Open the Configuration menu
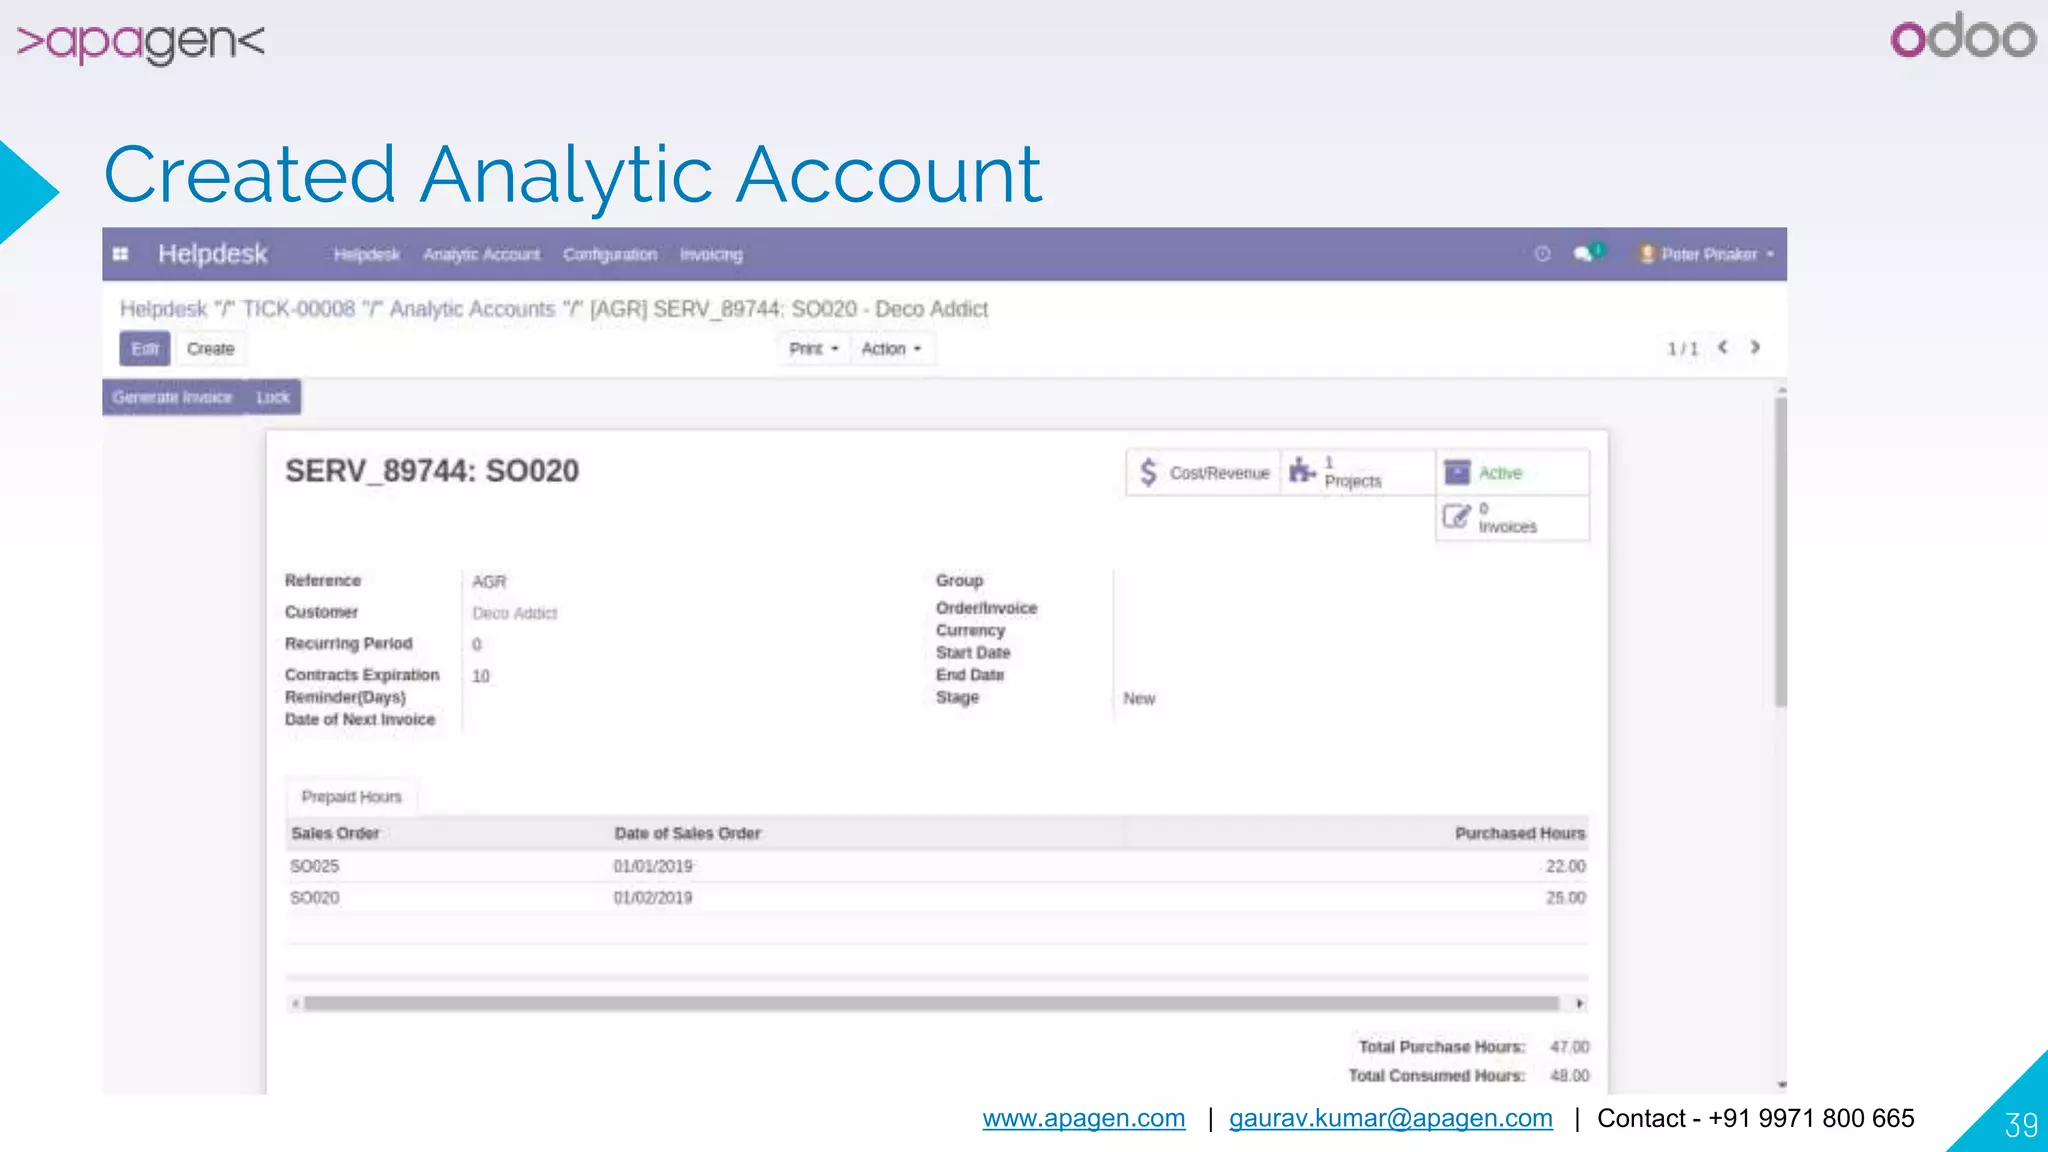The image size is (2048, 1152). pos(610,255)
